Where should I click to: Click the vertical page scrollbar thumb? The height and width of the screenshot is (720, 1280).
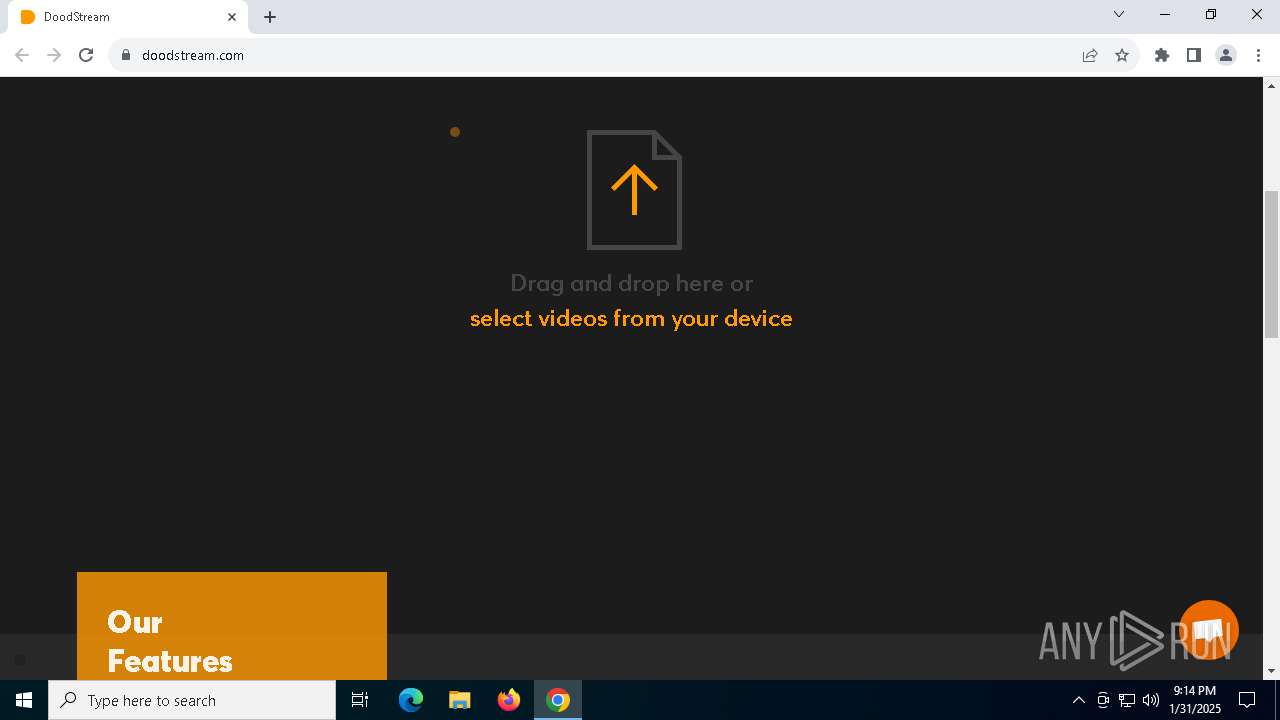coord(1272,264)
